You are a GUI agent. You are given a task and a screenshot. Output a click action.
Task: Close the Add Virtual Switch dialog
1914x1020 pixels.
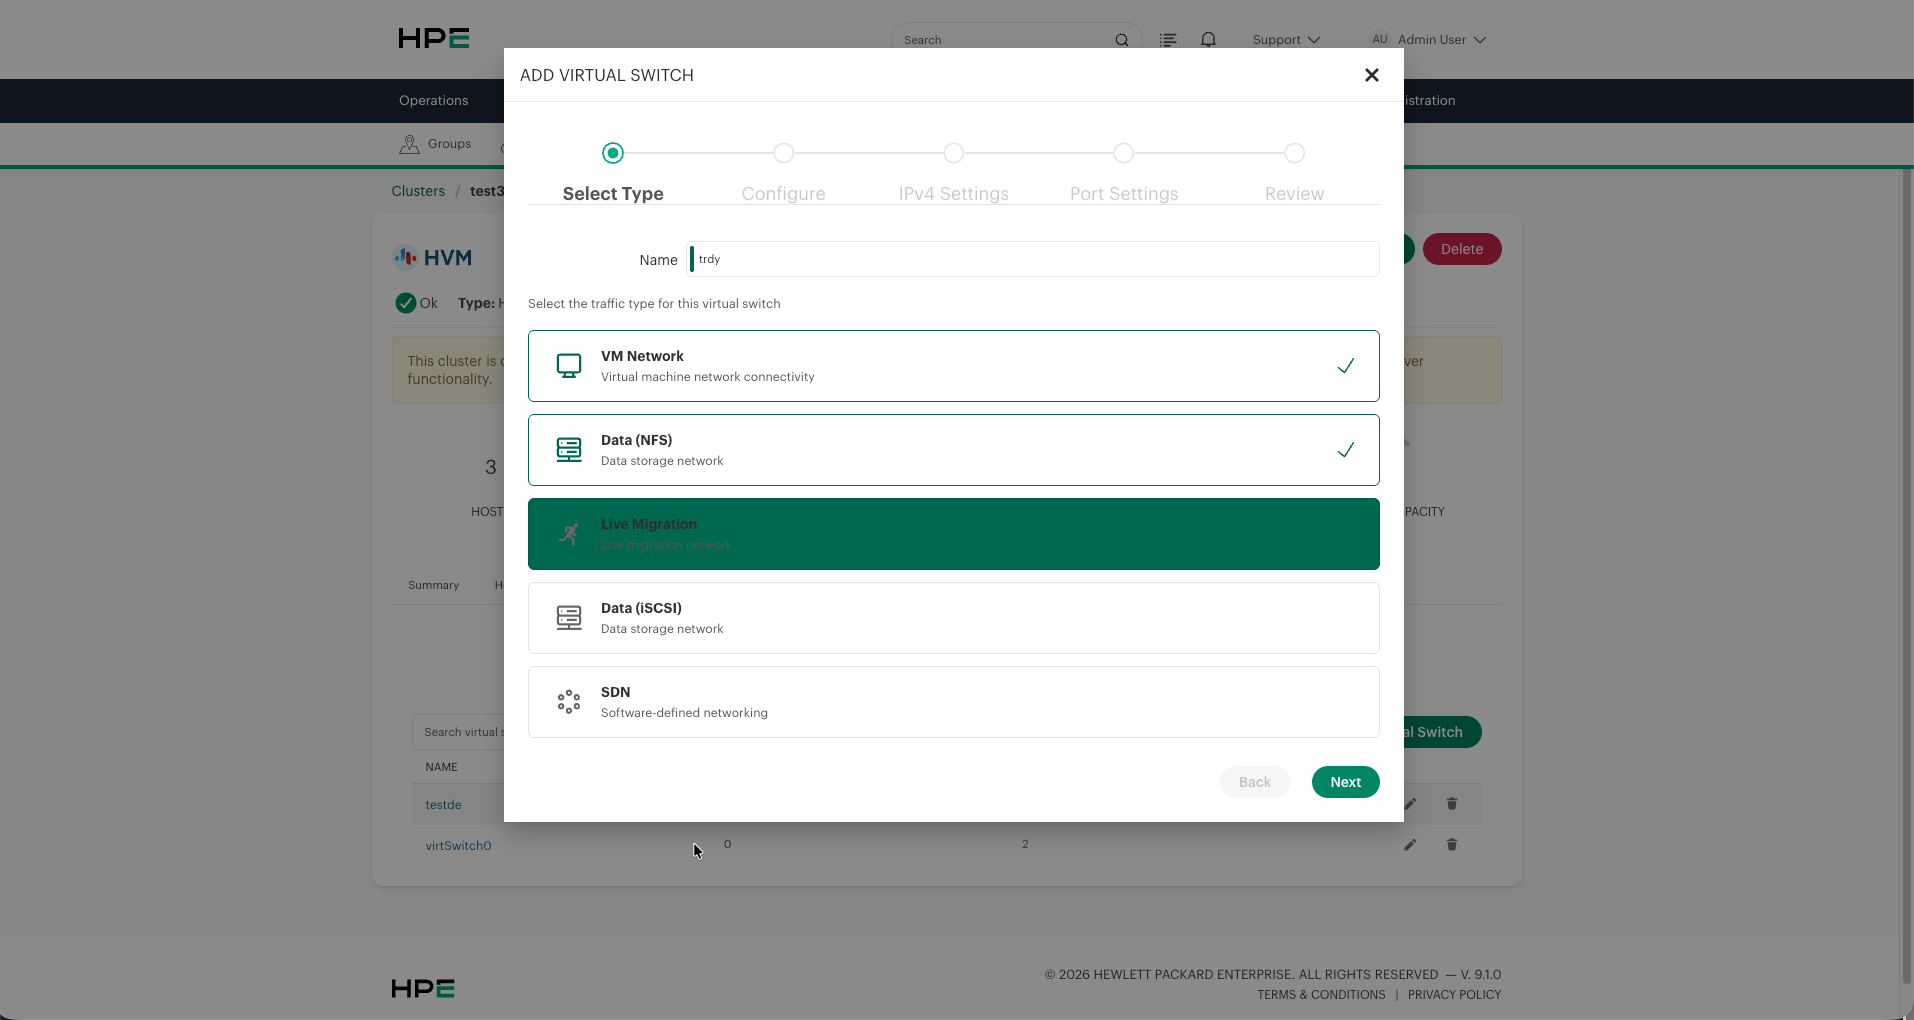tap(1372, 75)
